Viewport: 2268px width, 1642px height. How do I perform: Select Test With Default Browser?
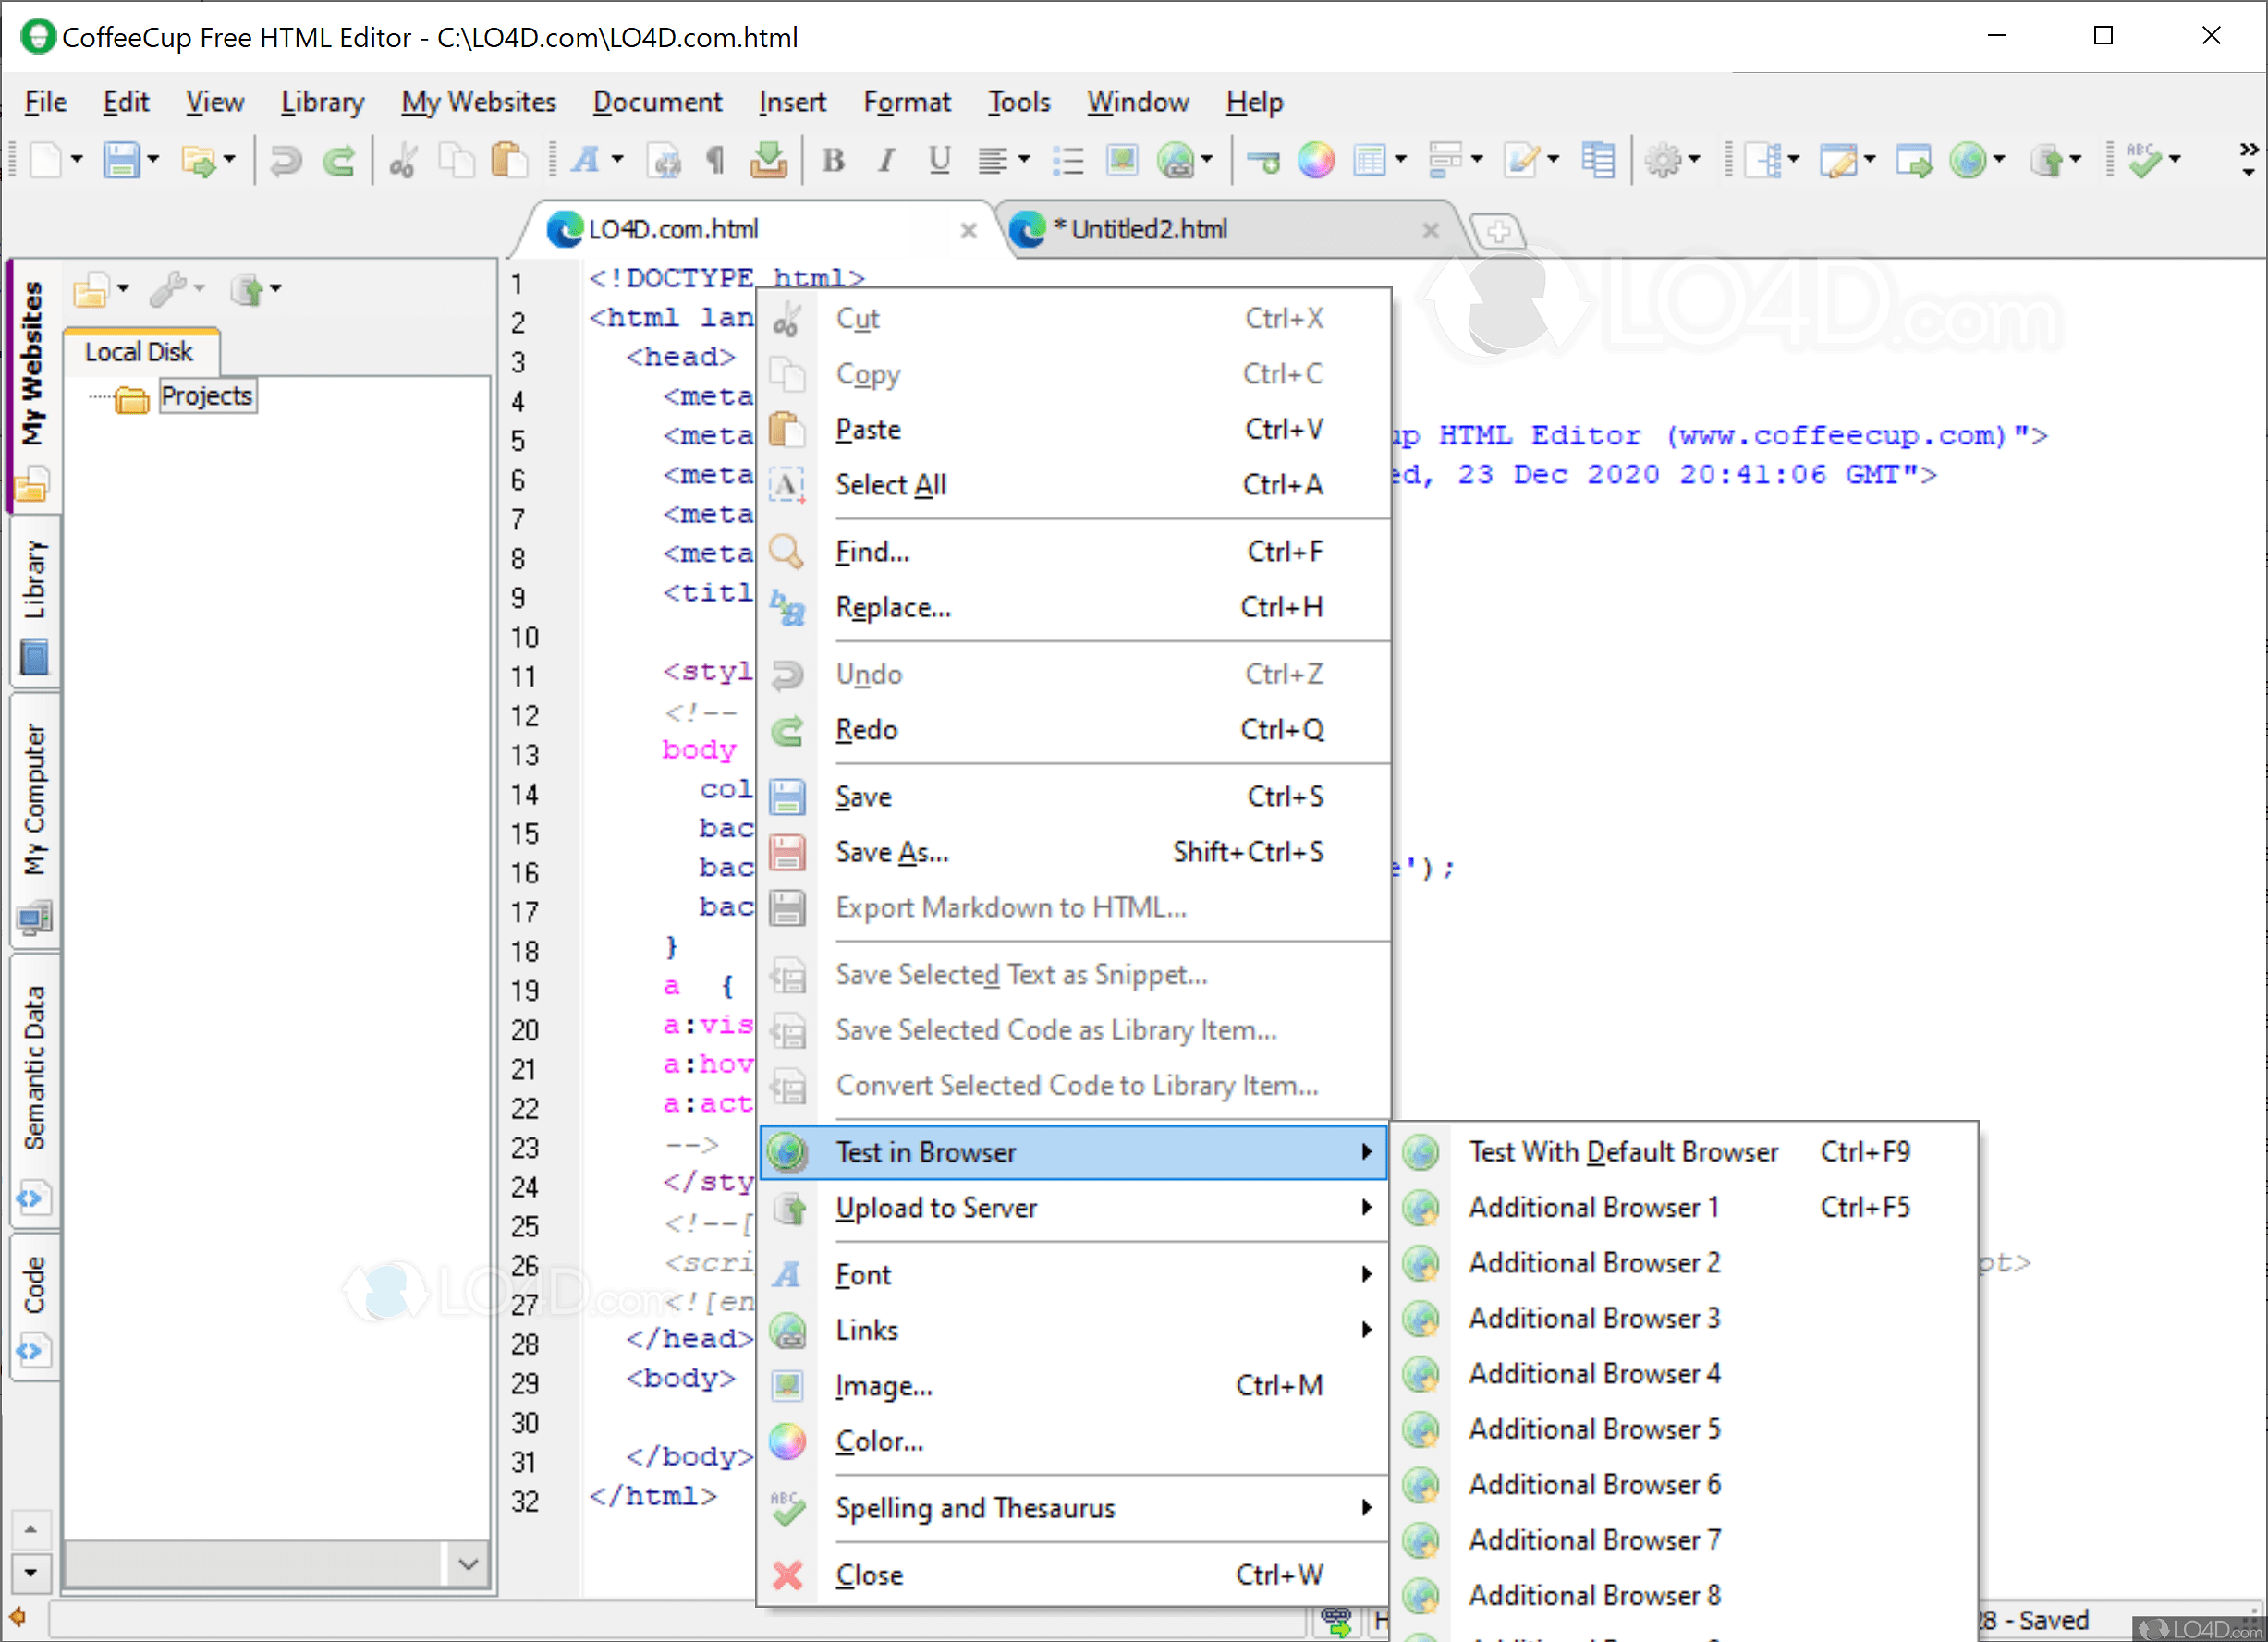tap(1684, 1152)
